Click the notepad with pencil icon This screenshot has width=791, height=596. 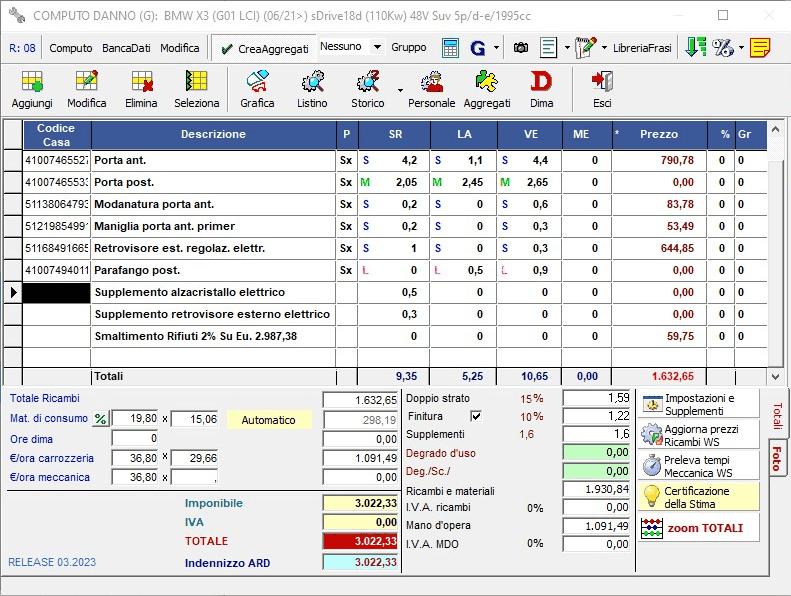tap(586, 47)
